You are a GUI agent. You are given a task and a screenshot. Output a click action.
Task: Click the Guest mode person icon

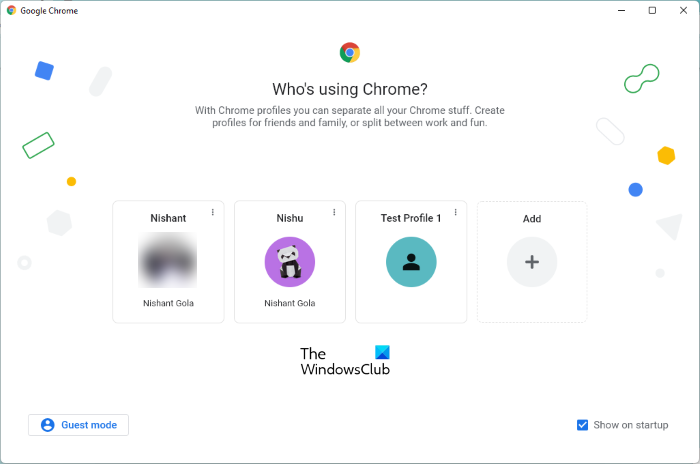point(47,425)
